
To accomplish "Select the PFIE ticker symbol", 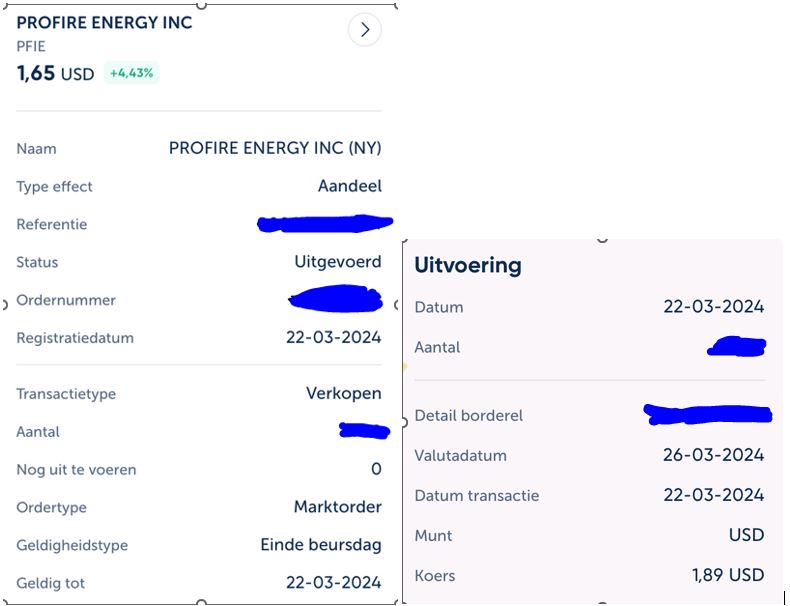I will [x=31, y=46].
